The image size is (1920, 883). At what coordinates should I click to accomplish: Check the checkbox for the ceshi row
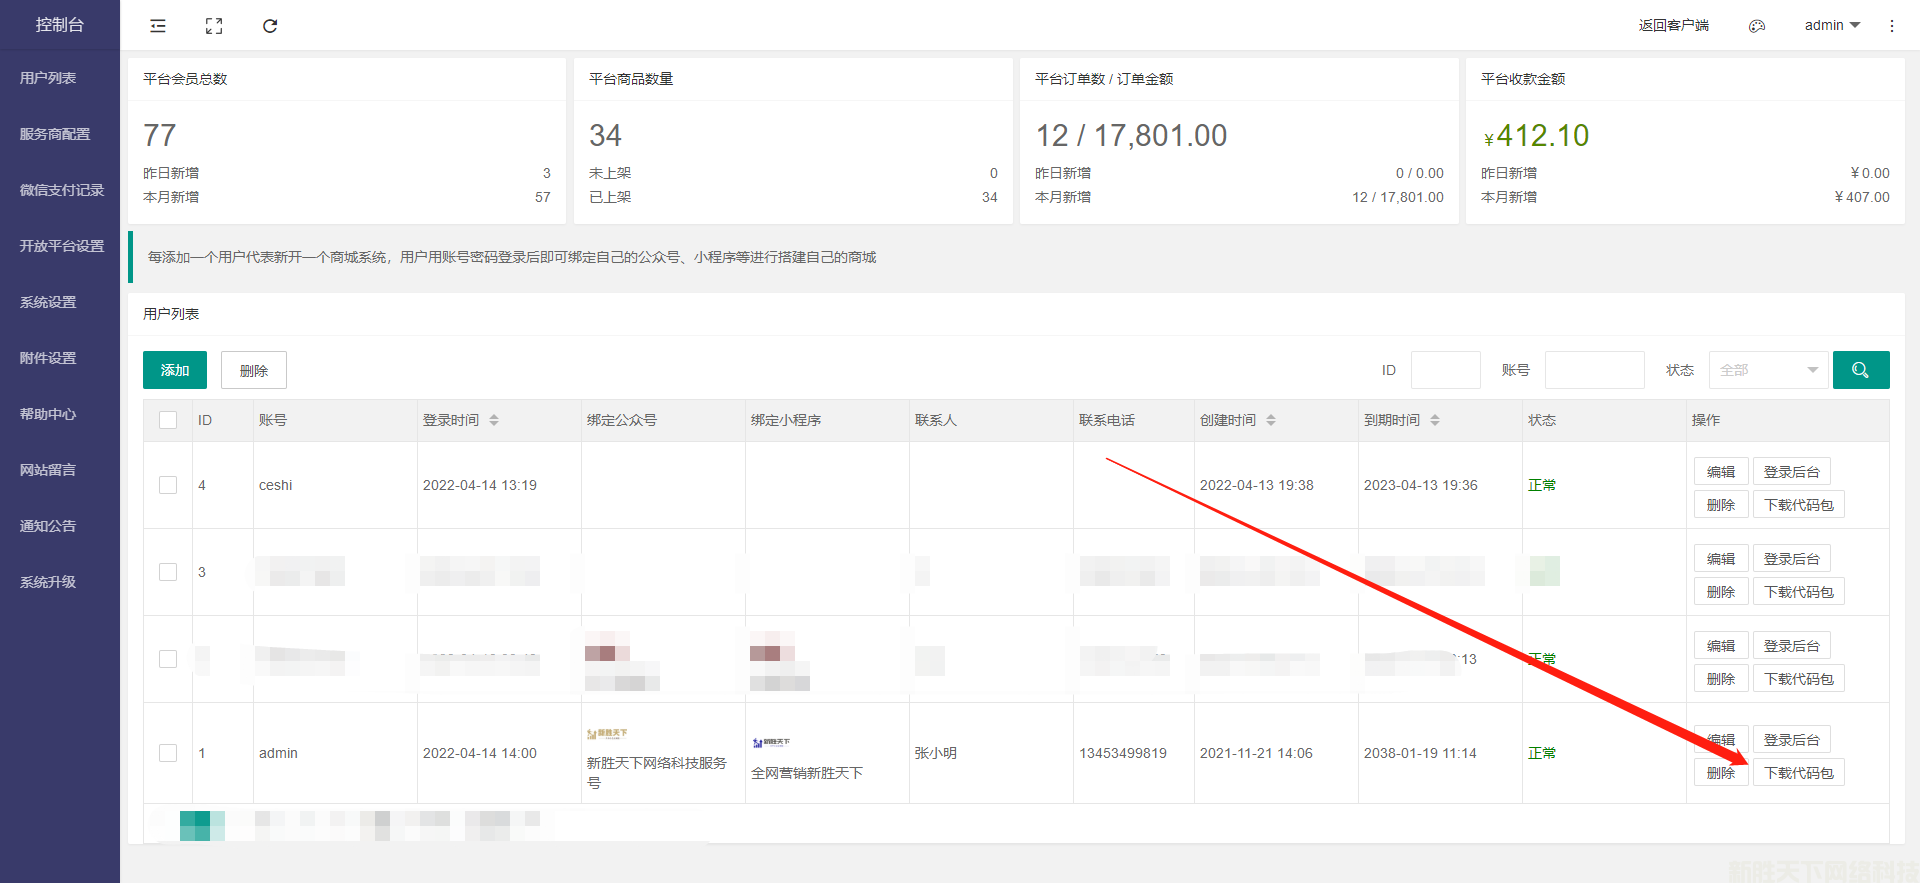(x=168, y=485)
